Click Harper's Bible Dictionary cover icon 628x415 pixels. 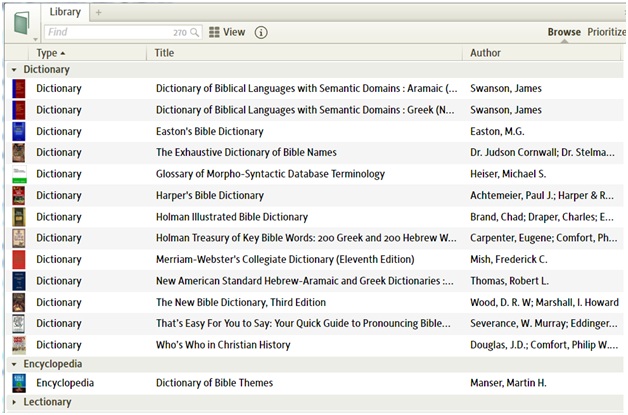pyautogui.click(x=18, y=196)
